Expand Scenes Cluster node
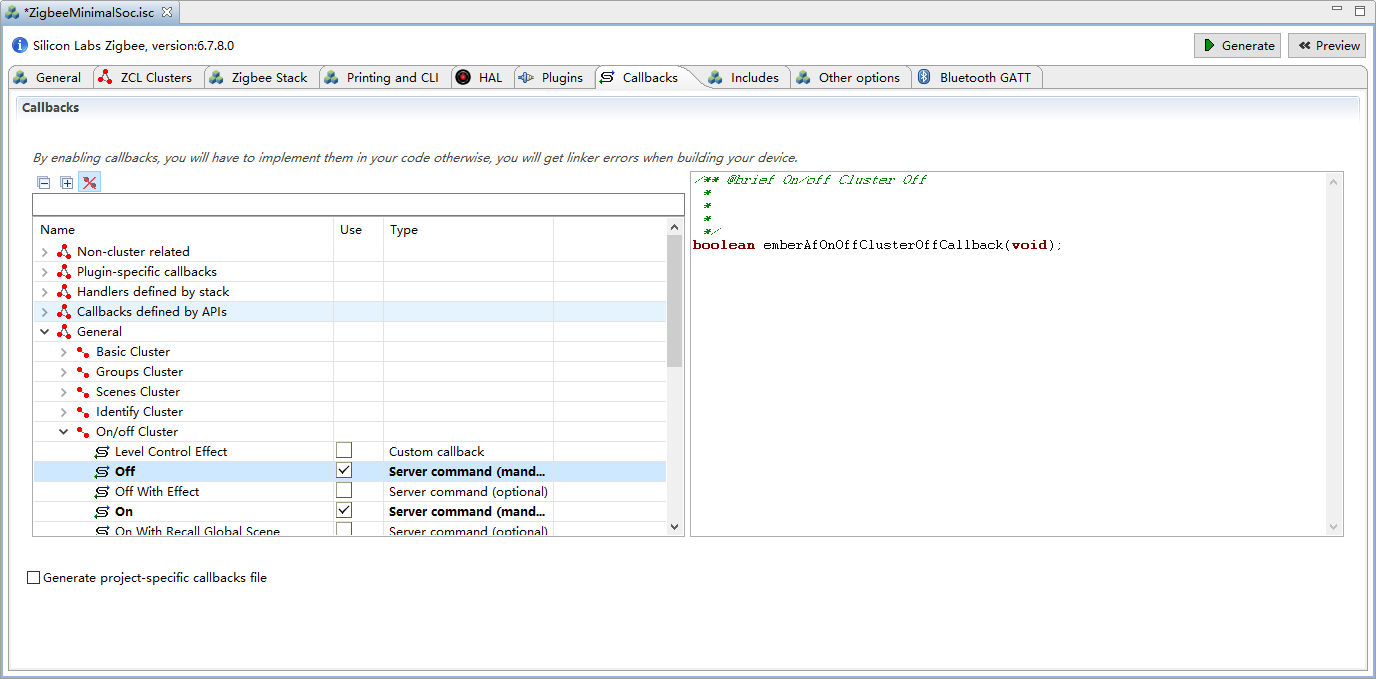This screenshot has height=679, width=1376. coord(64,392)
